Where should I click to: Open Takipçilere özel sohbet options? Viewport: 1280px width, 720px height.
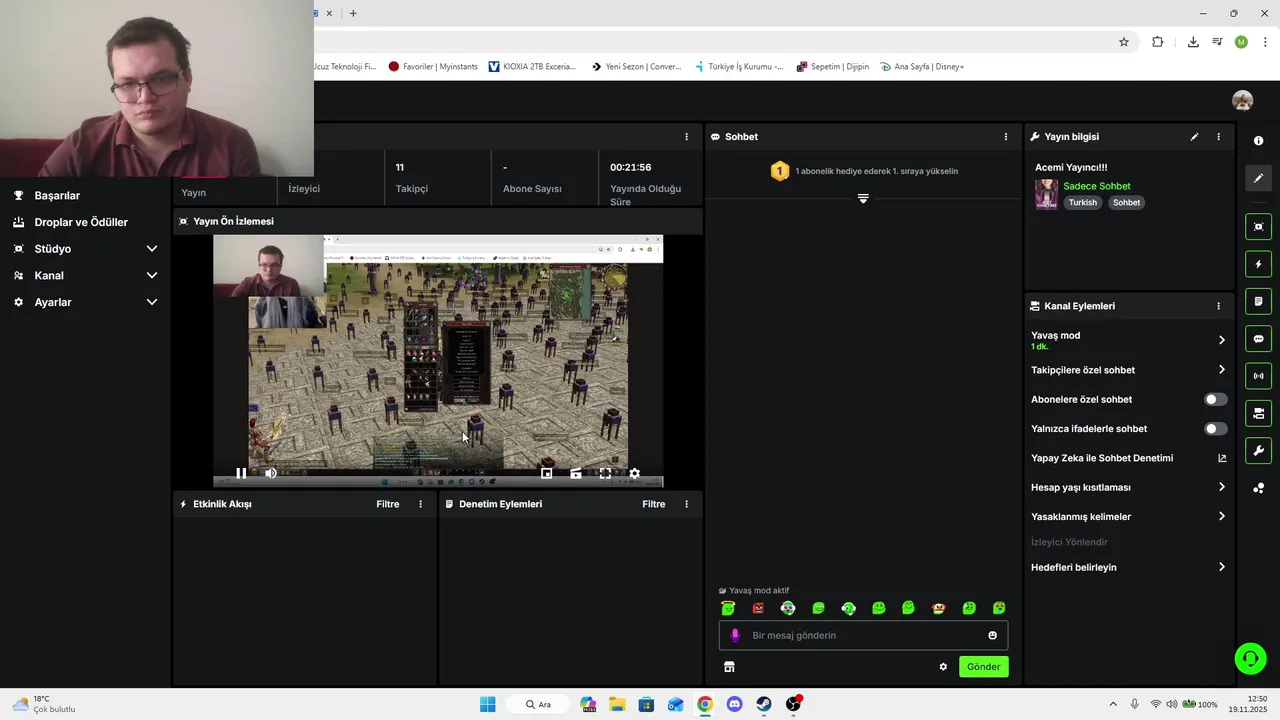coord(1221,370)
